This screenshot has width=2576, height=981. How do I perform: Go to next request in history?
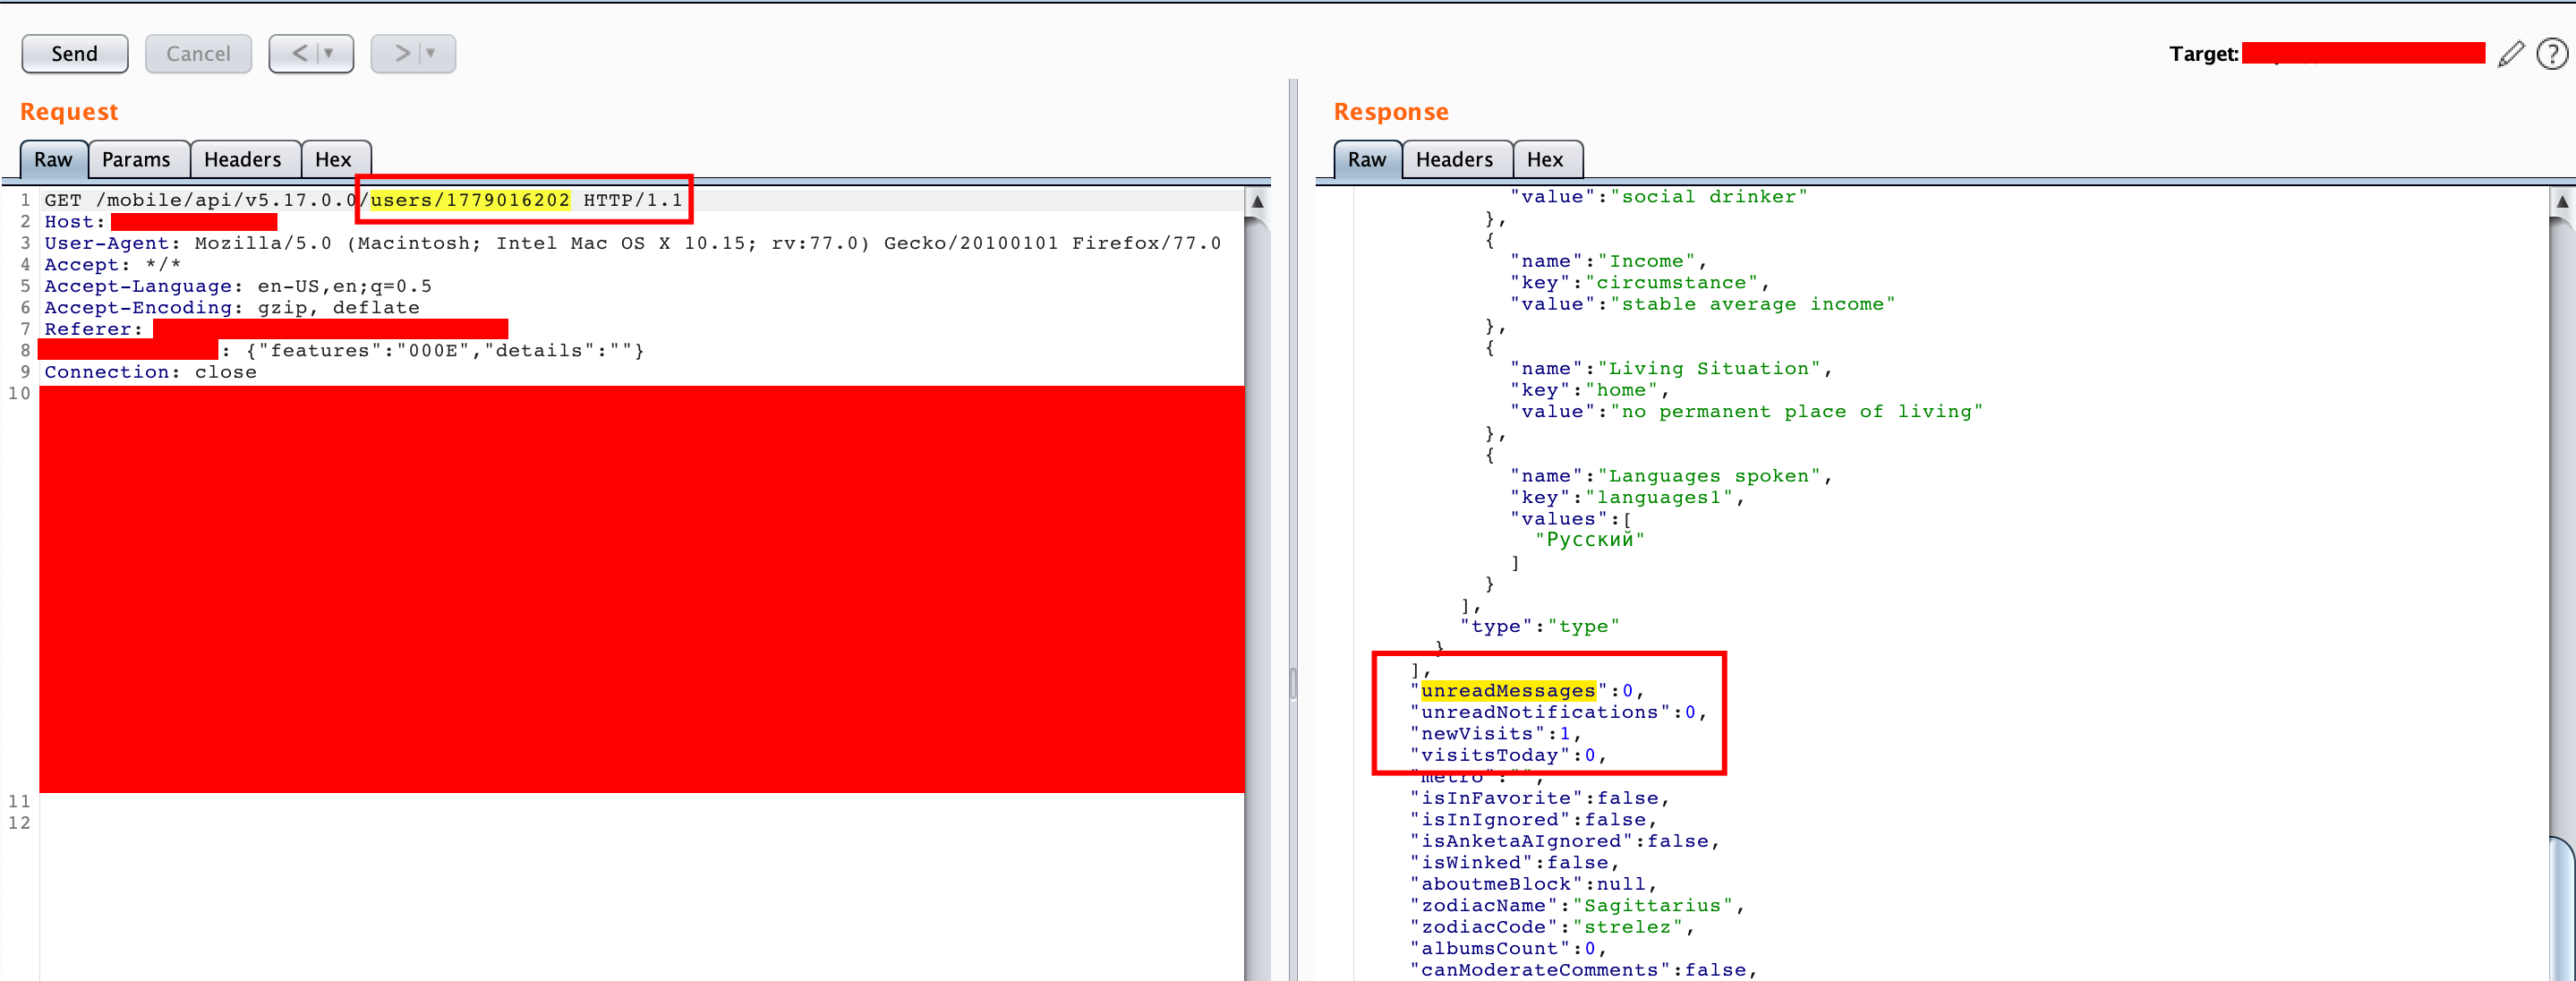(401, 54)
